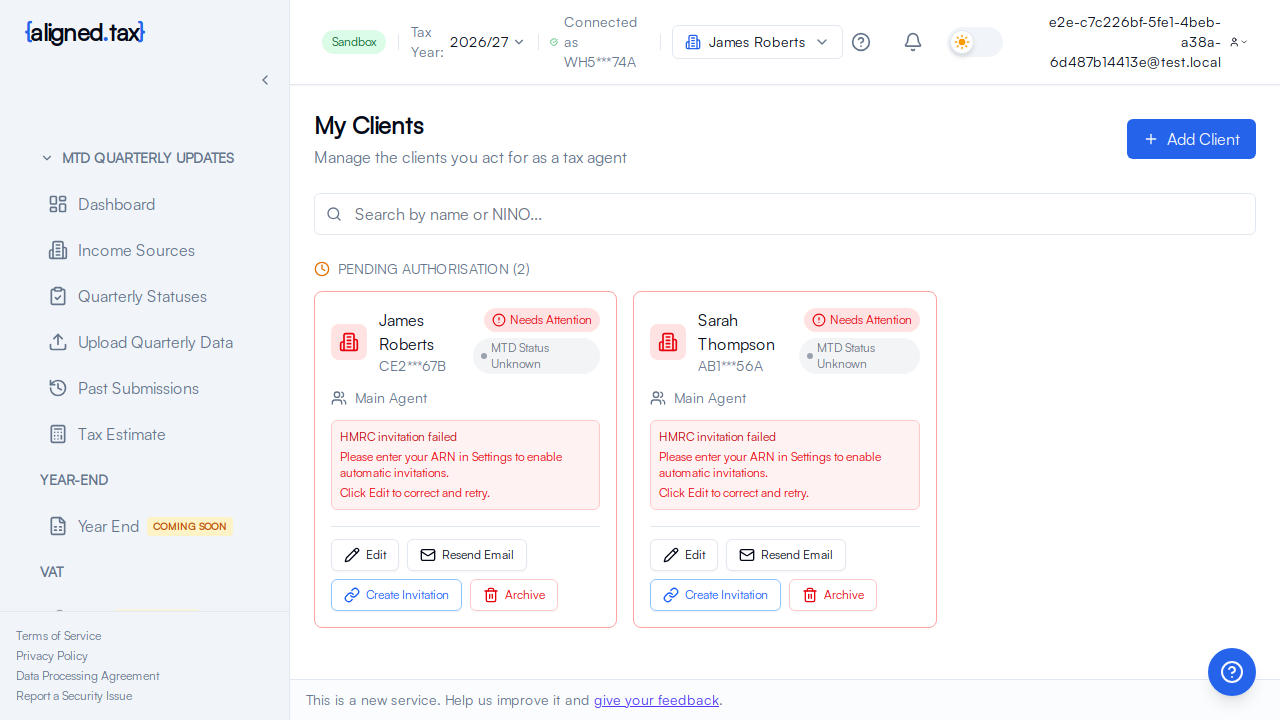Image resolution: width=1280 pixels, height=720 pixels.
Task: Click the Add Client button
Action: click(x=1190, y=139)
